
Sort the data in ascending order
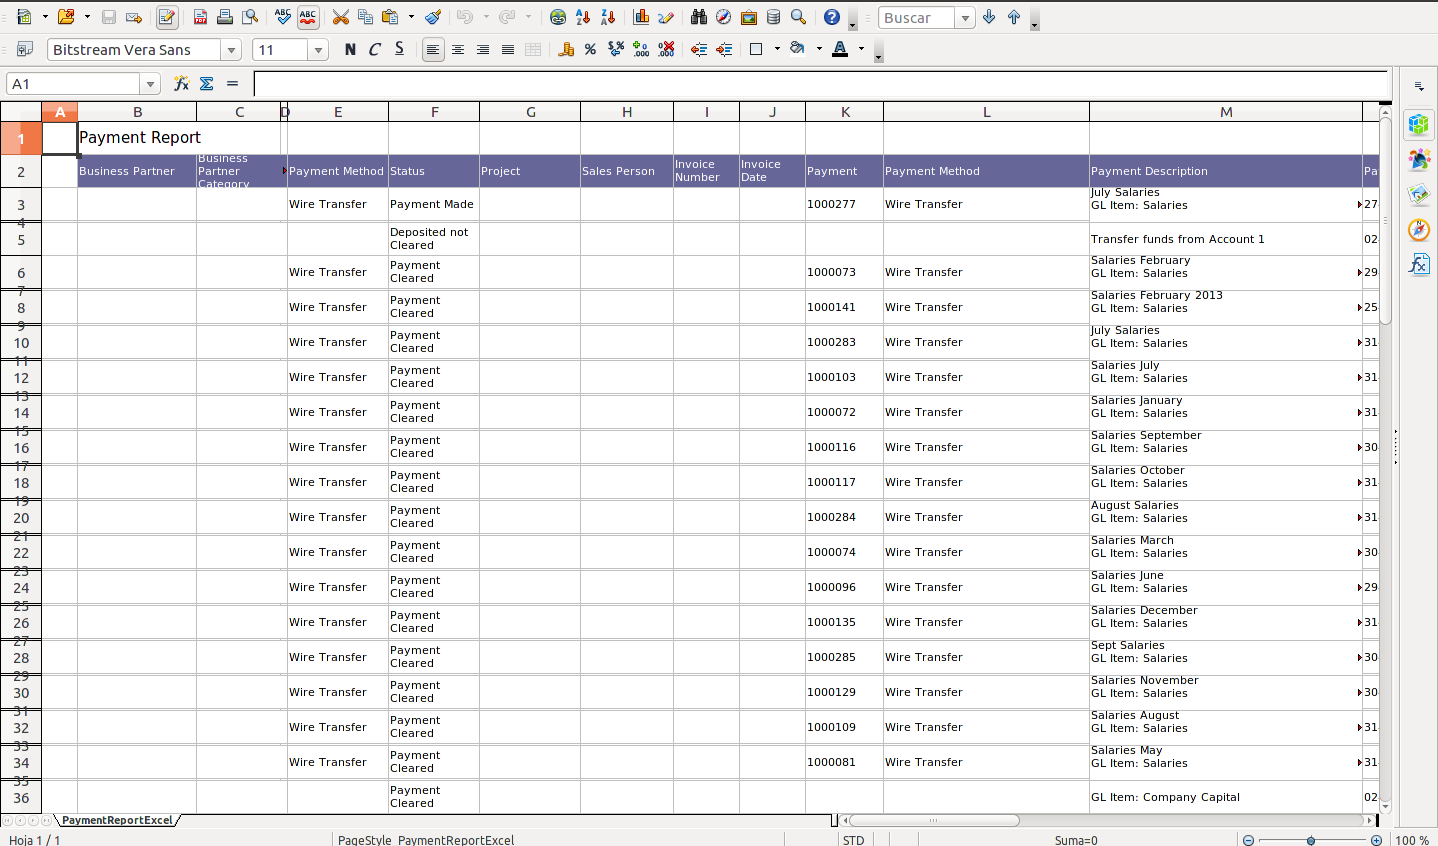tap(583, 18)
